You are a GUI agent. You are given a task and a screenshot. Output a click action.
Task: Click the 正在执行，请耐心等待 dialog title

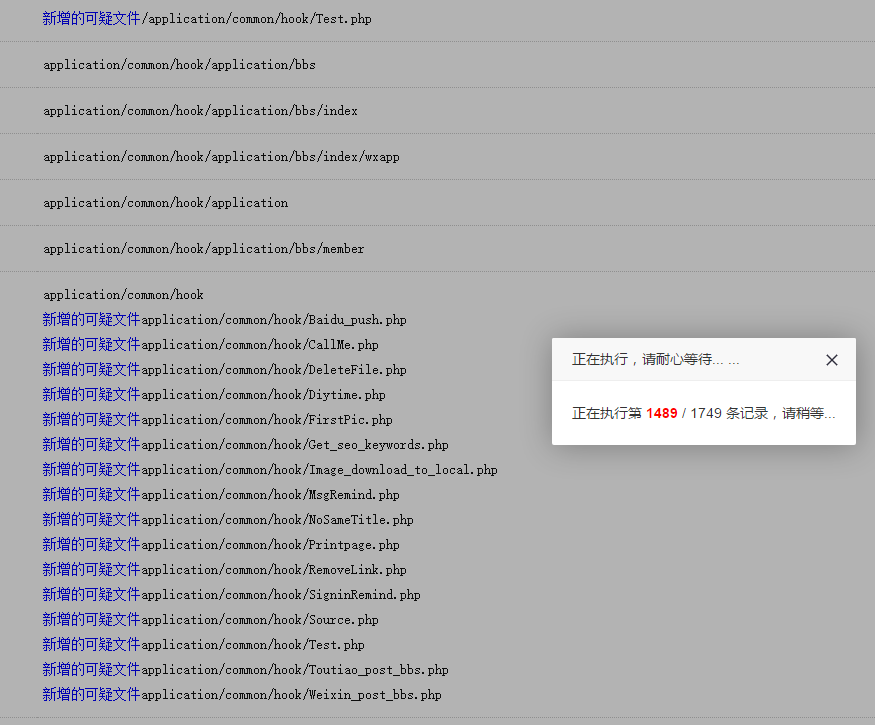click(655, 360)
